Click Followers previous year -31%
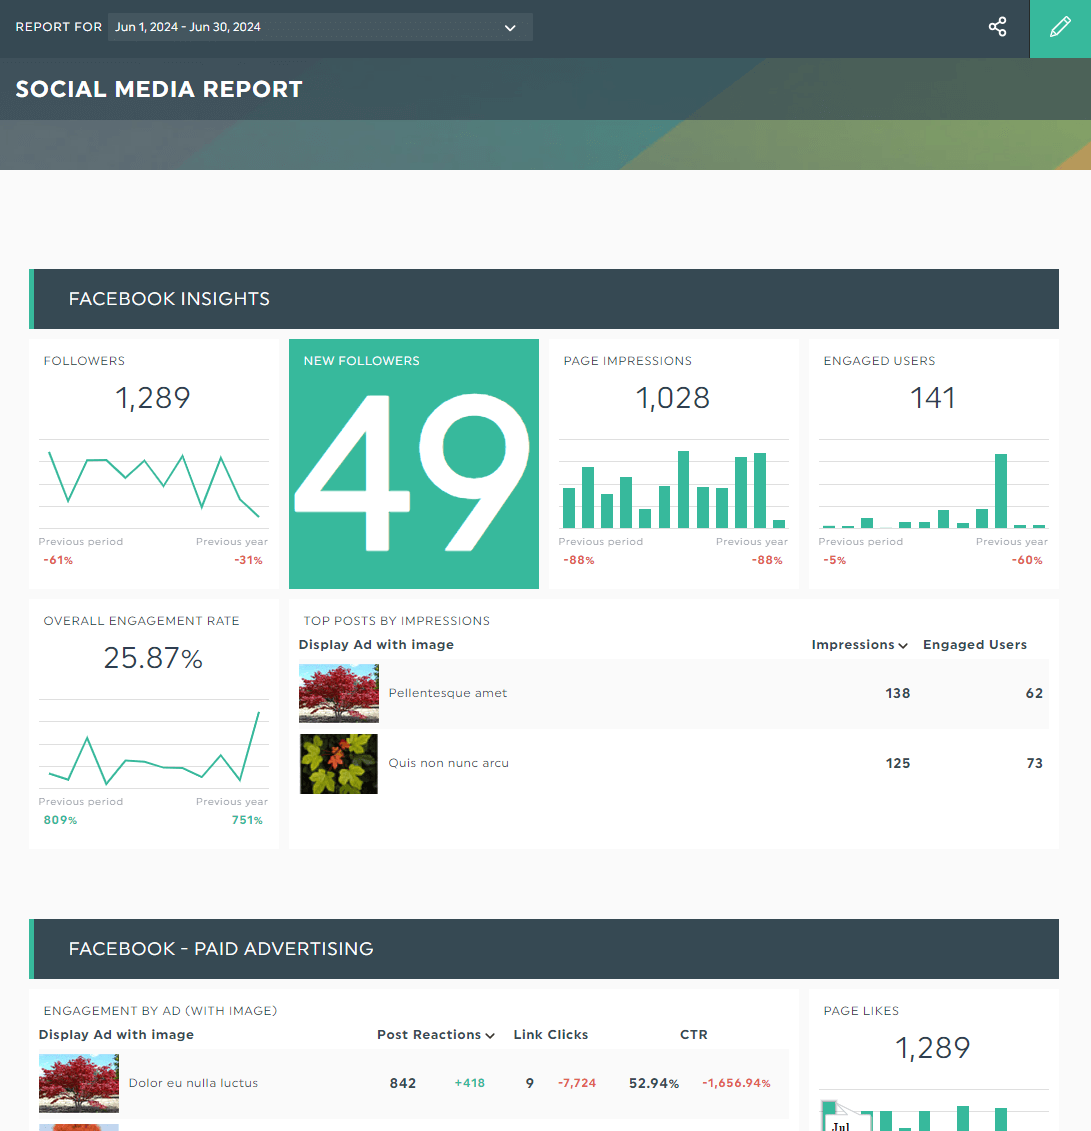Viewport: 1091px width, 1131px height. click(x=248, y=560)
